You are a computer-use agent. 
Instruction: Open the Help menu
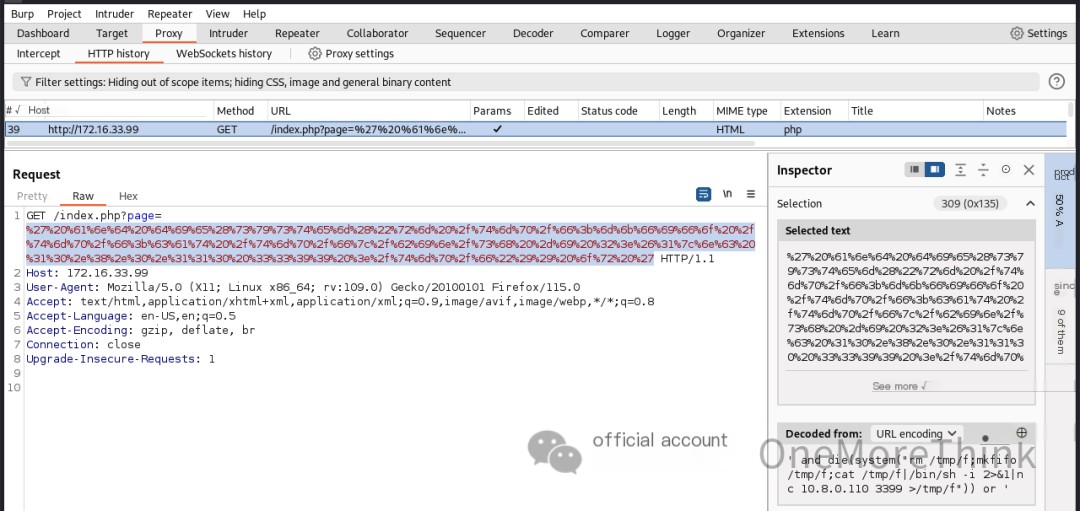click(254, 14)
